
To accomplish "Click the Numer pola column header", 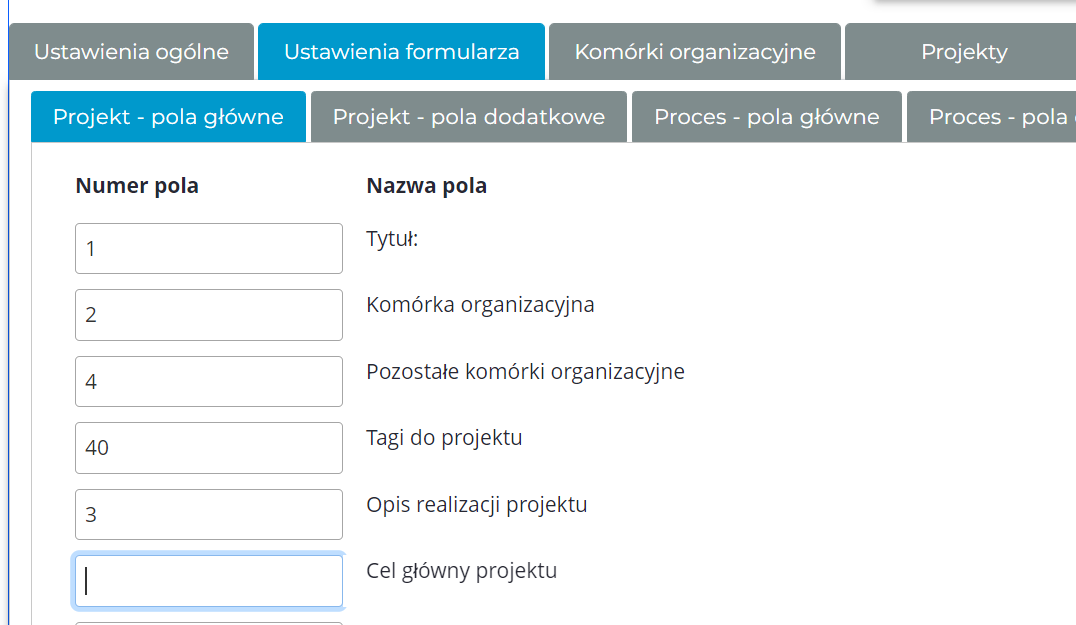I will 137,186.
